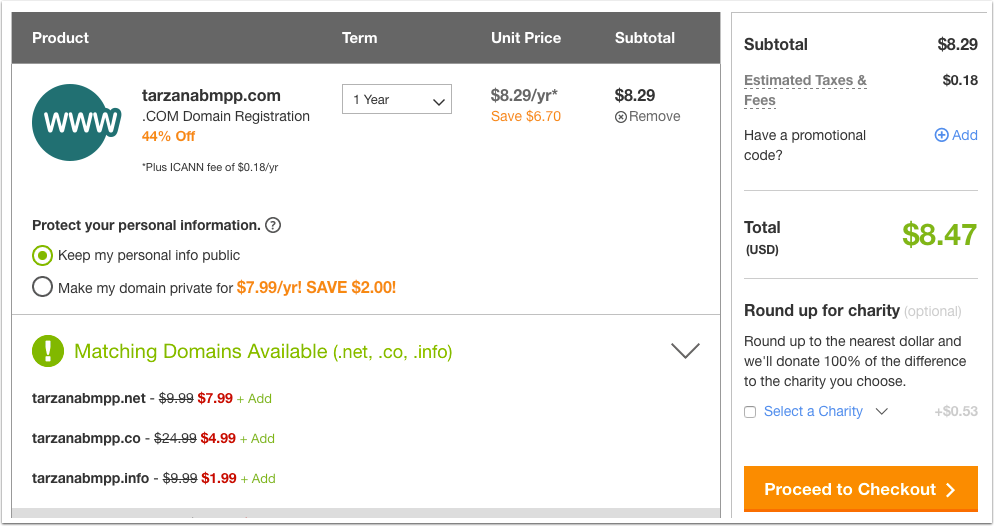Click the Unit Price column header
The height and width of the screenshot is (526, 994).
point(525,38)
